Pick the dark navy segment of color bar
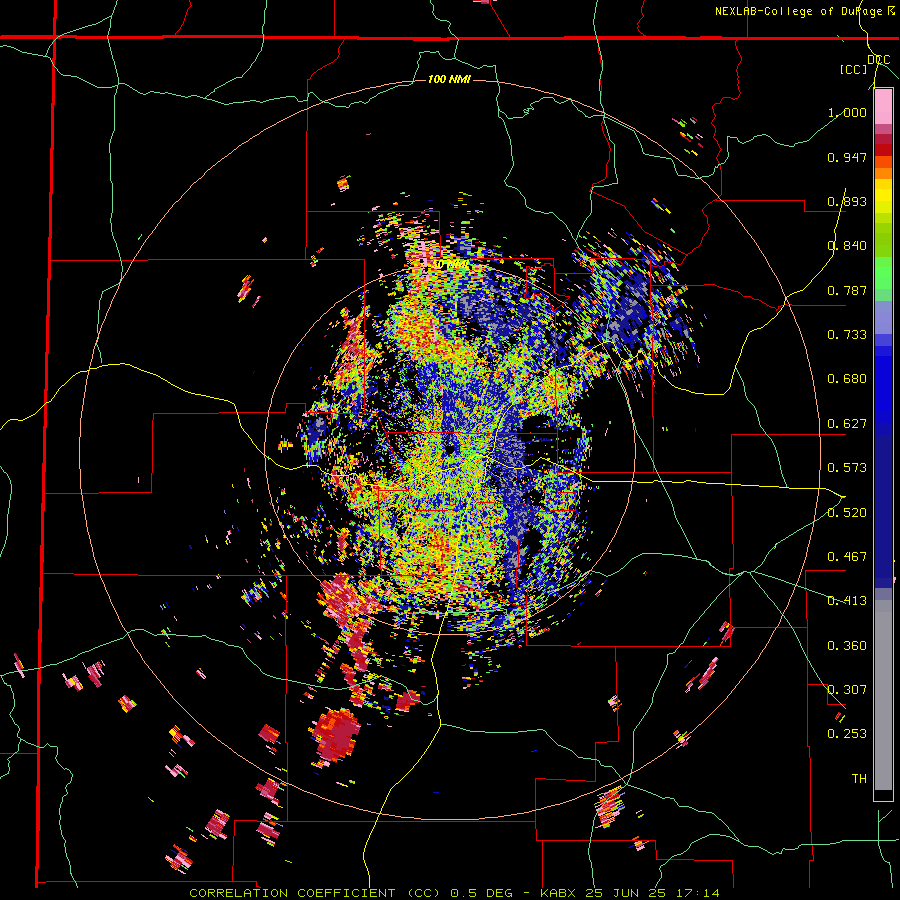900x900 pixels. point(883,505)
